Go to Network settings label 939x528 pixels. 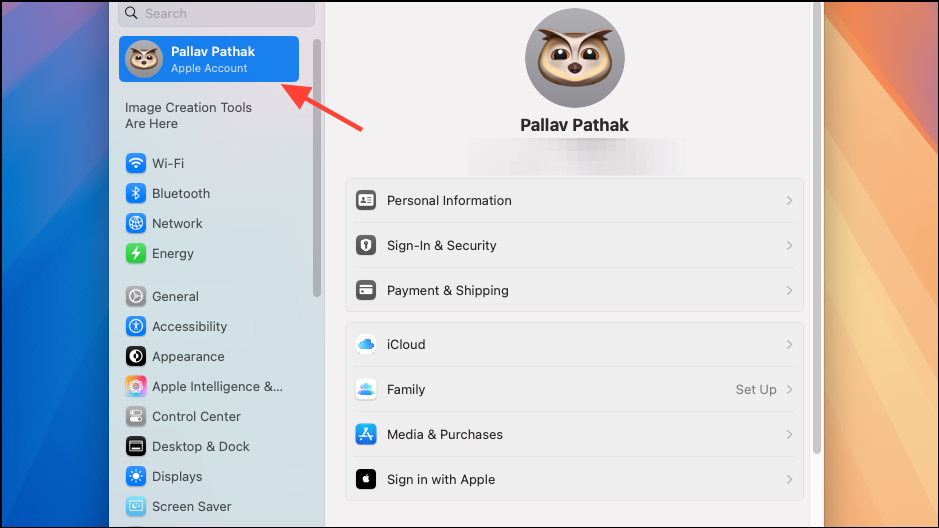[177, 223]
